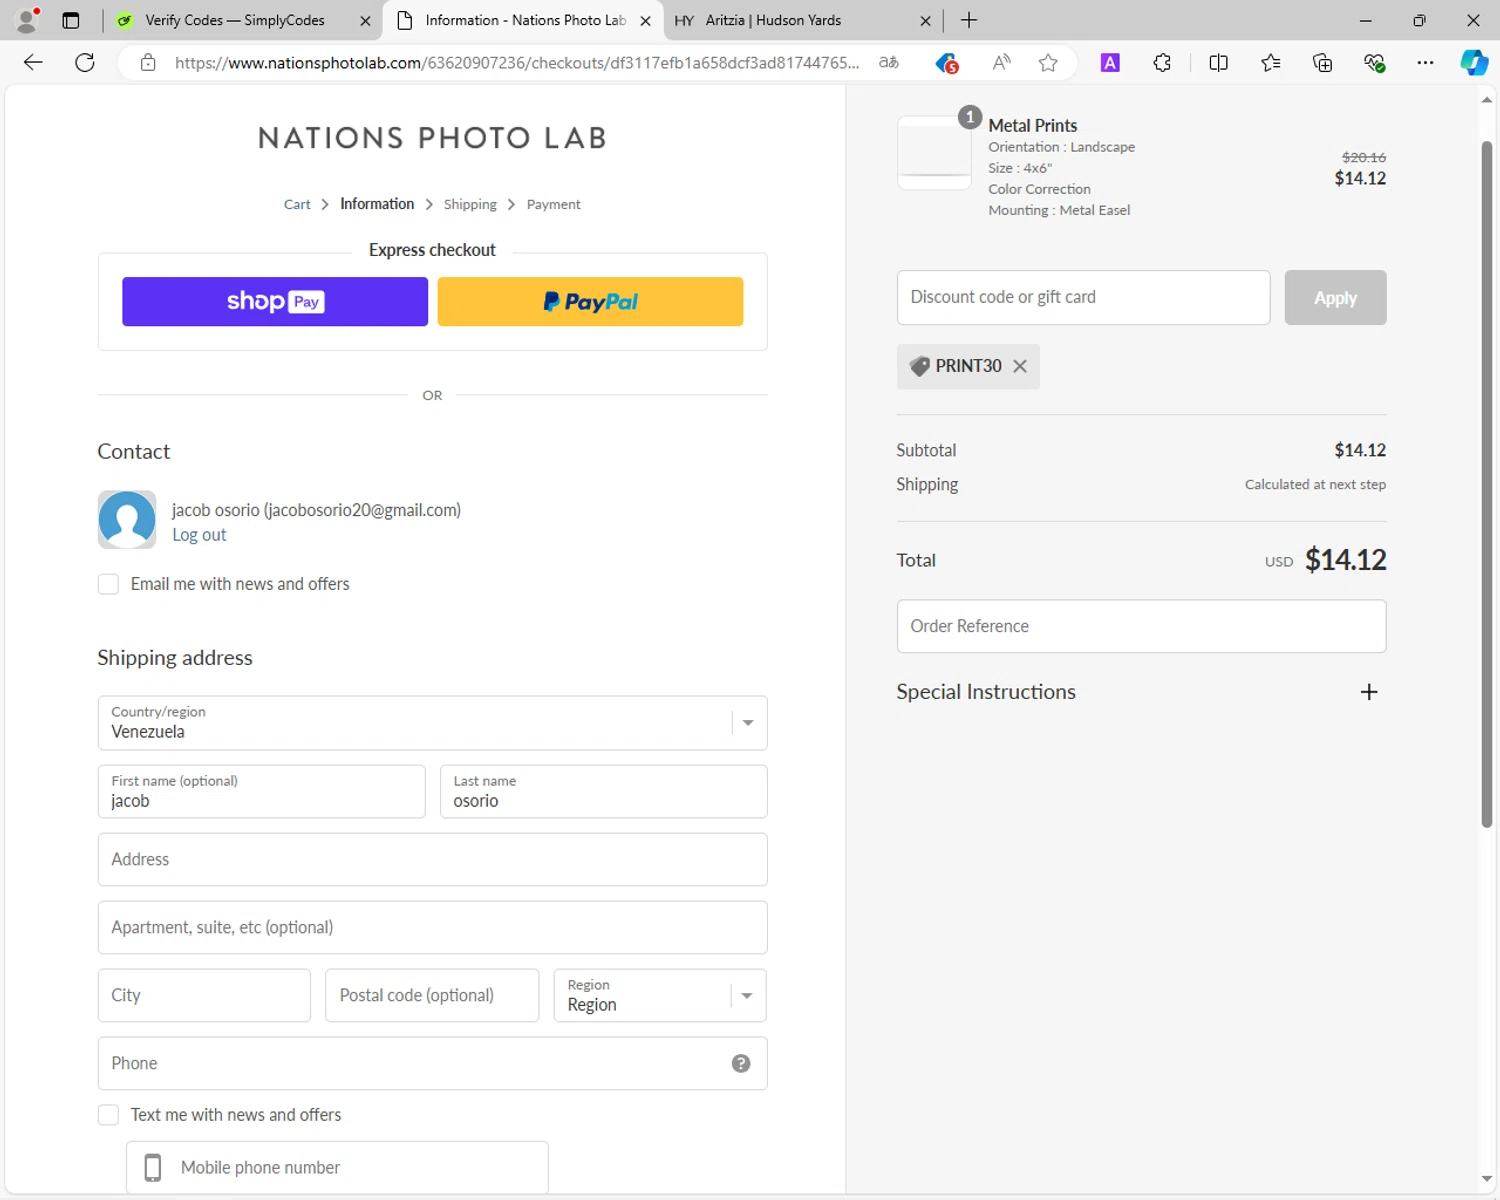Click the Mobile phone number field

click(337, 1167)
